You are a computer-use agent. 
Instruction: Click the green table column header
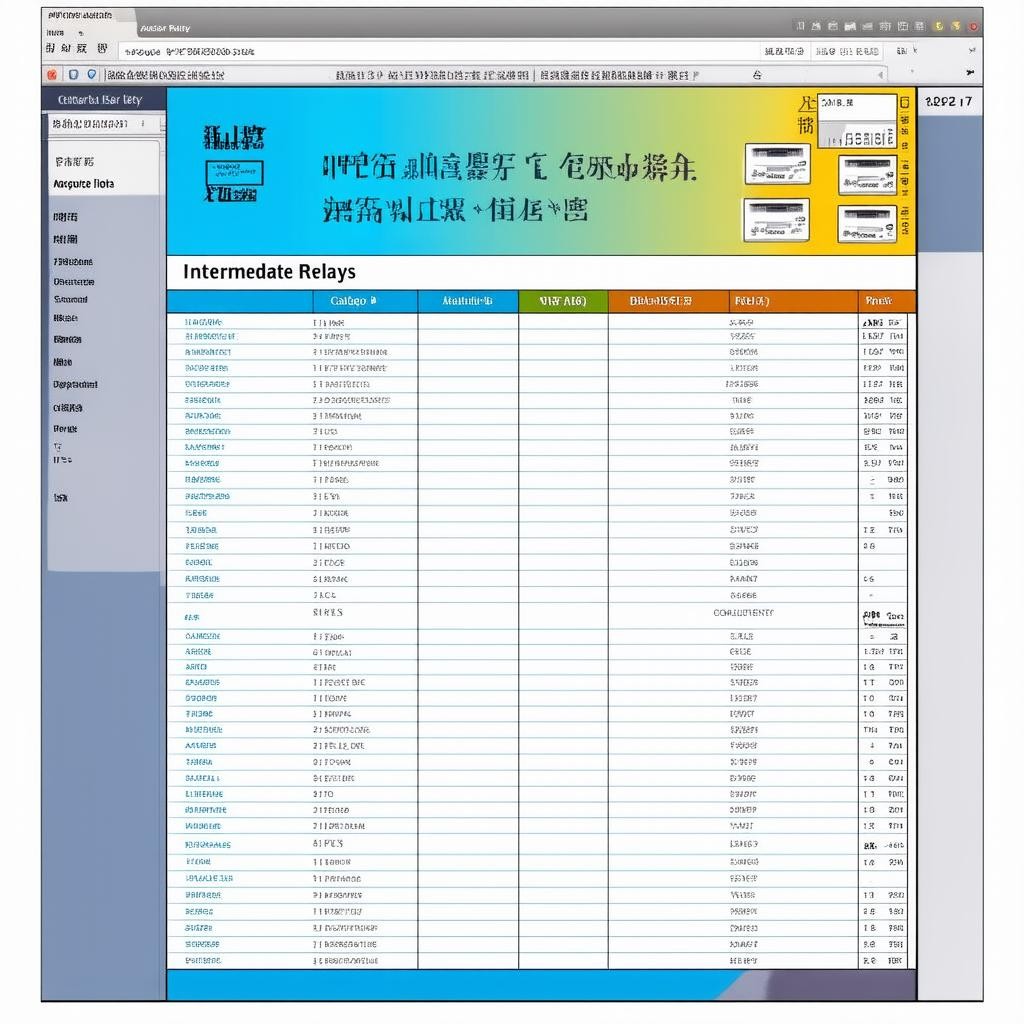[562, 301]
